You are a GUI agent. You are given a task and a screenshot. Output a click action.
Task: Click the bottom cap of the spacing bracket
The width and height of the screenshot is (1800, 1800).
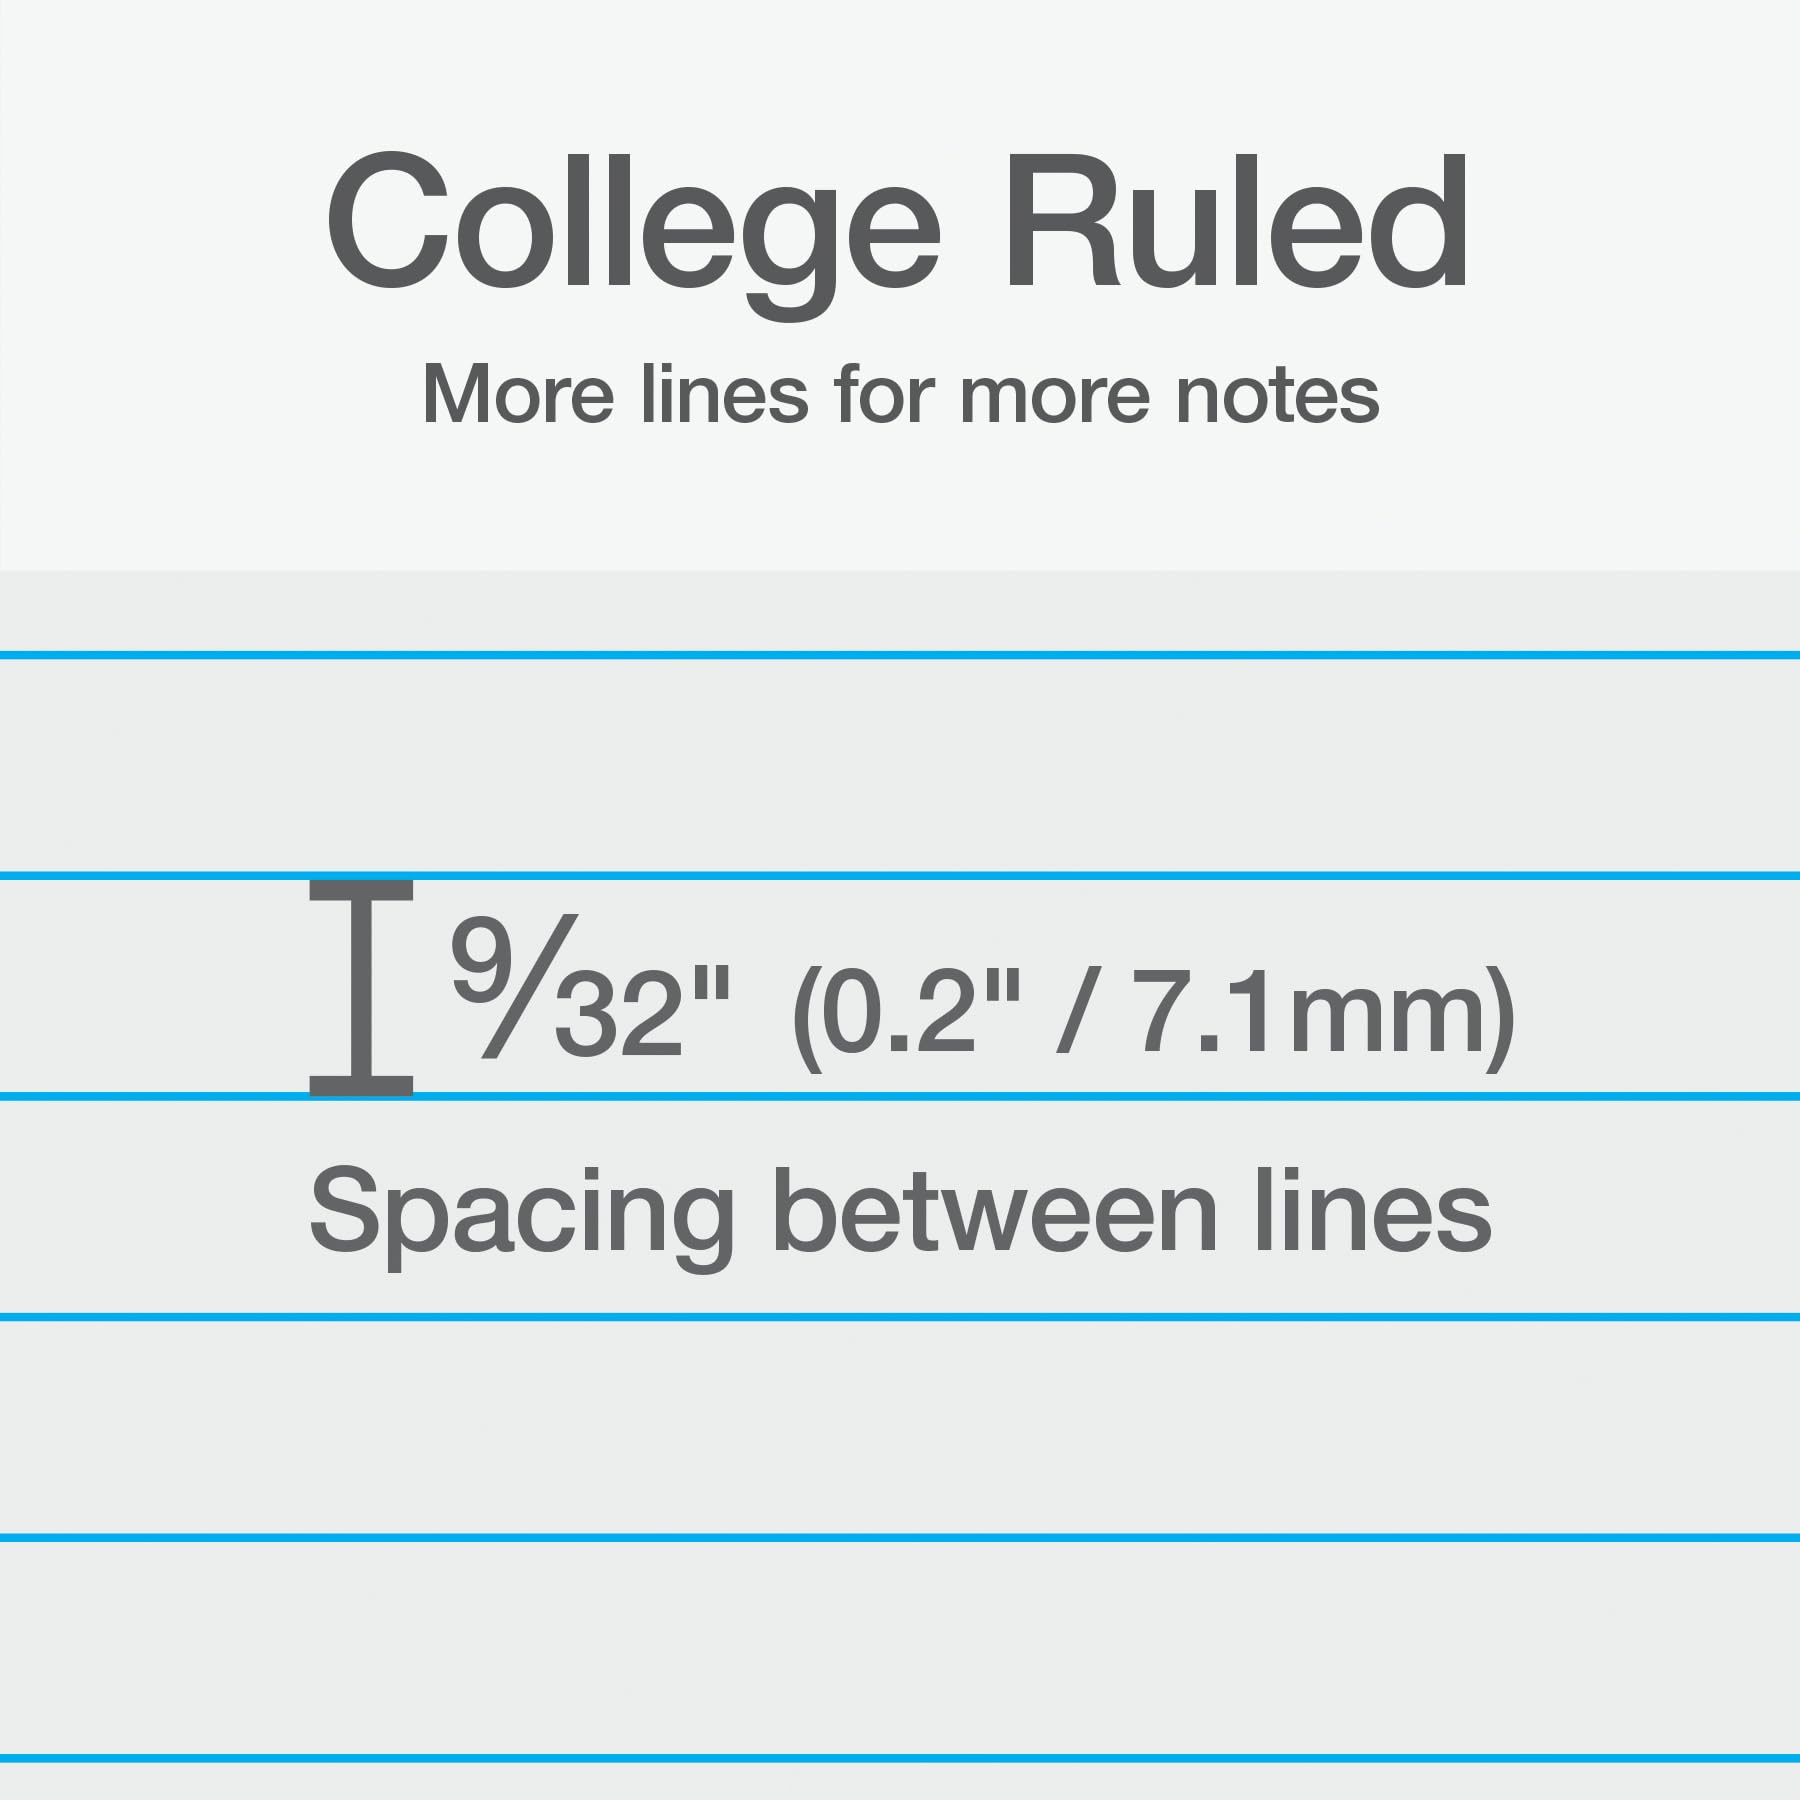pyautogui.click(x=361, y=1086)
